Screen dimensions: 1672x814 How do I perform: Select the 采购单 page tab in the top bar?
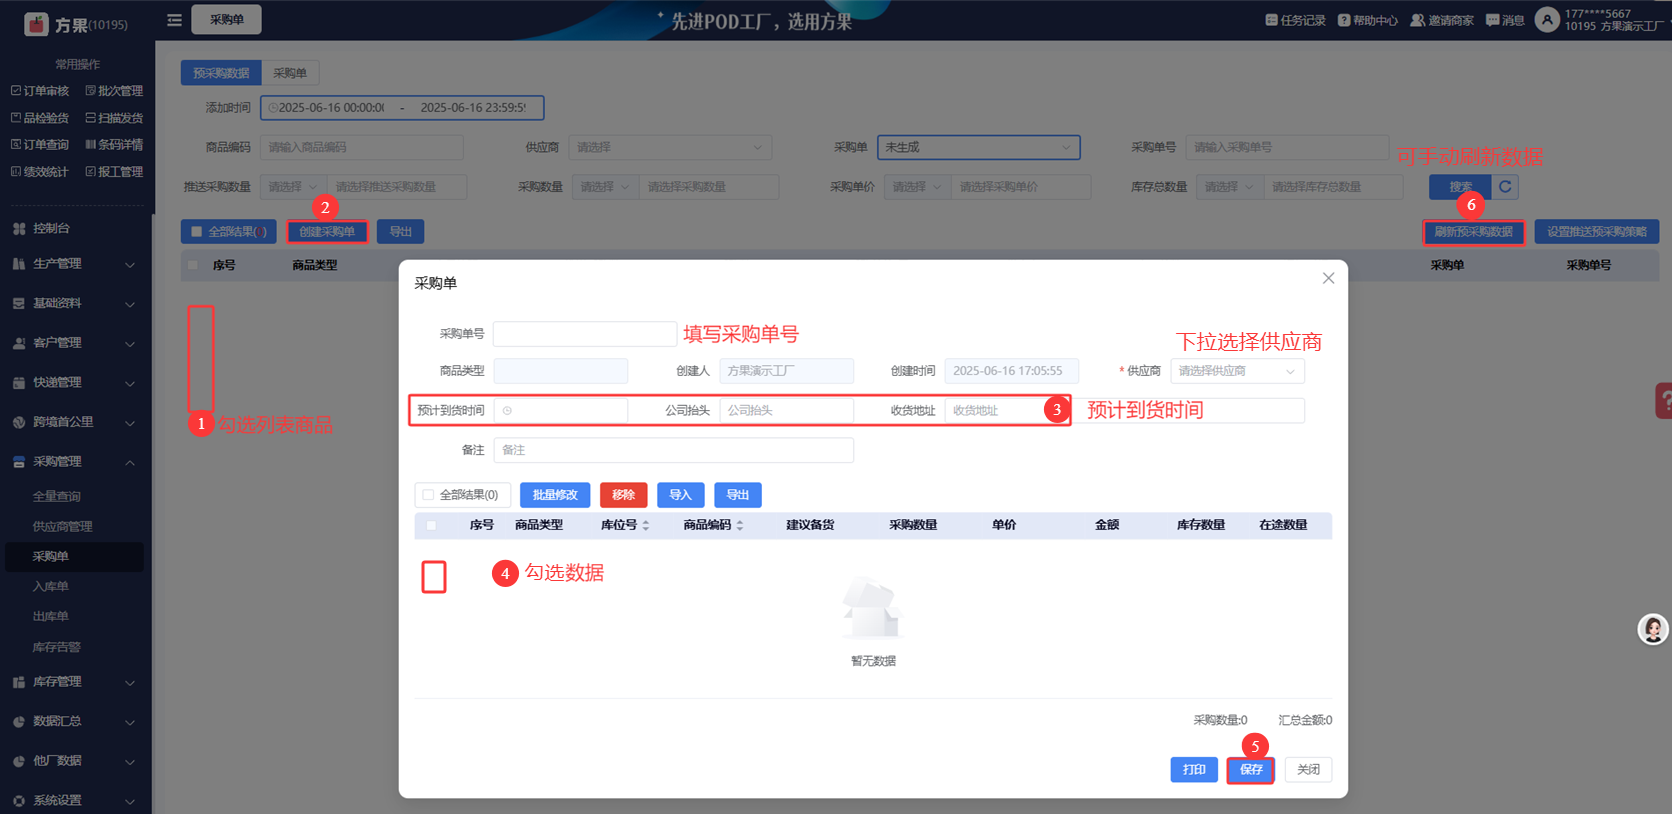(x=227, y=20)
